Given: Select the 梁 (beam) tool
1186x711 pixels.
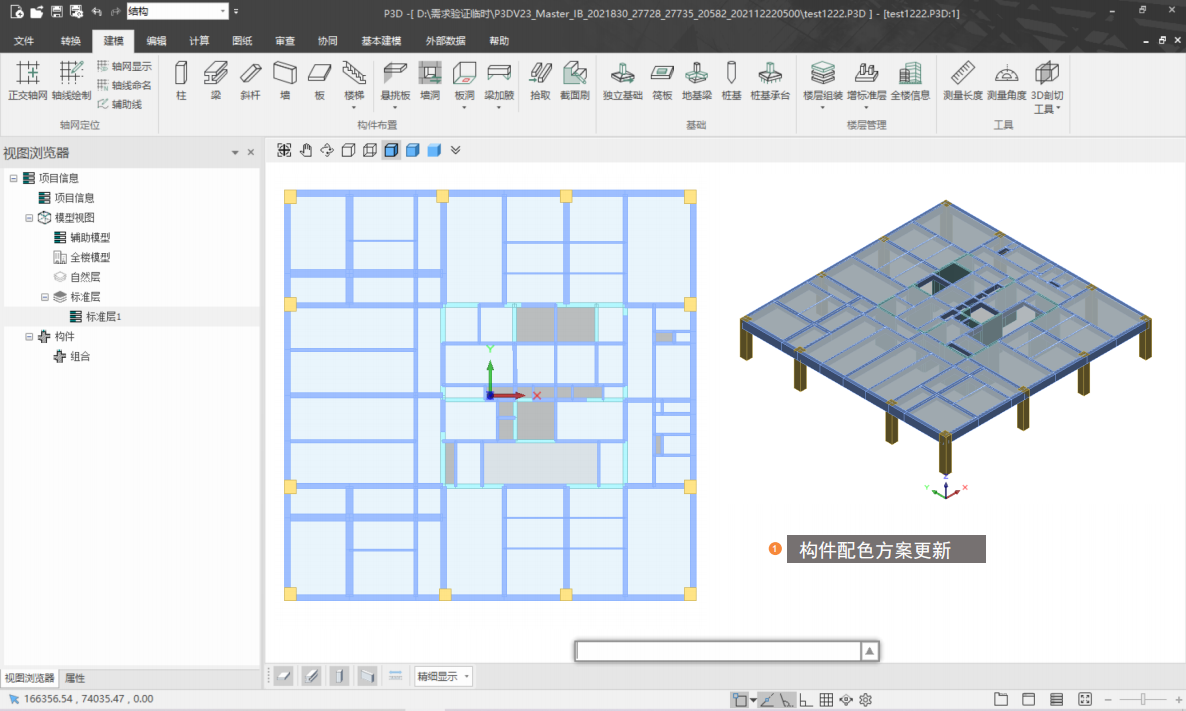Looking at the screenshot, I should click(215, 79).
